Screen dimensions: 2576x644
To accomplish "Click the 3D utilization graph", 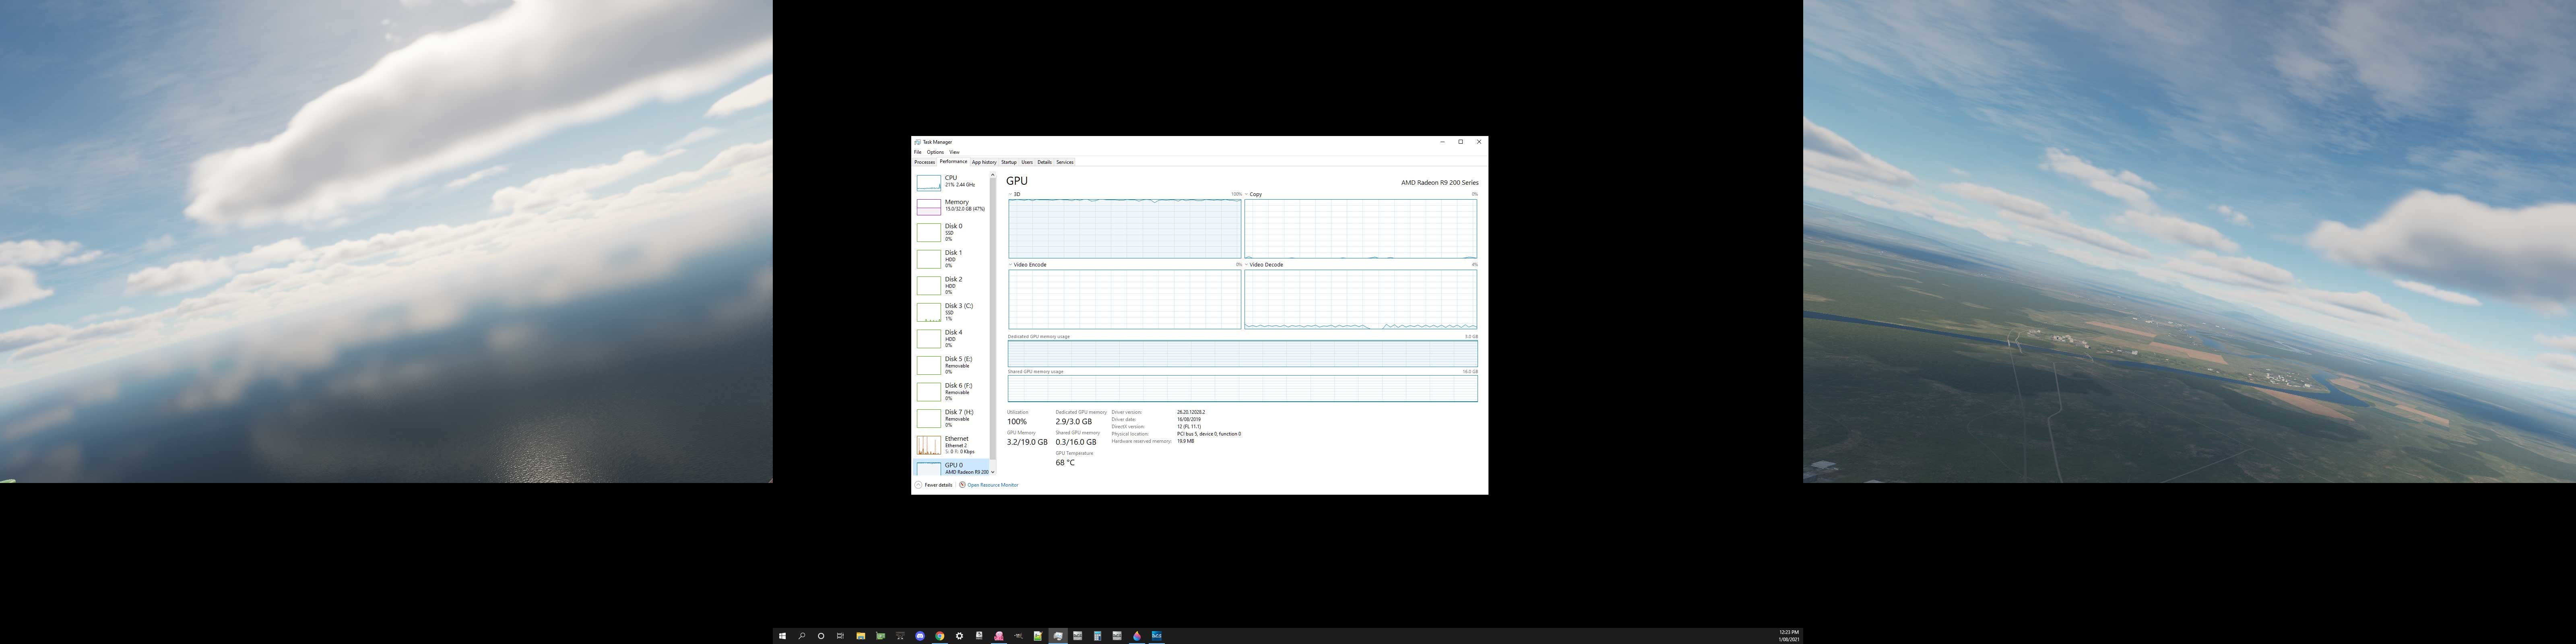I will point(1125,229).
